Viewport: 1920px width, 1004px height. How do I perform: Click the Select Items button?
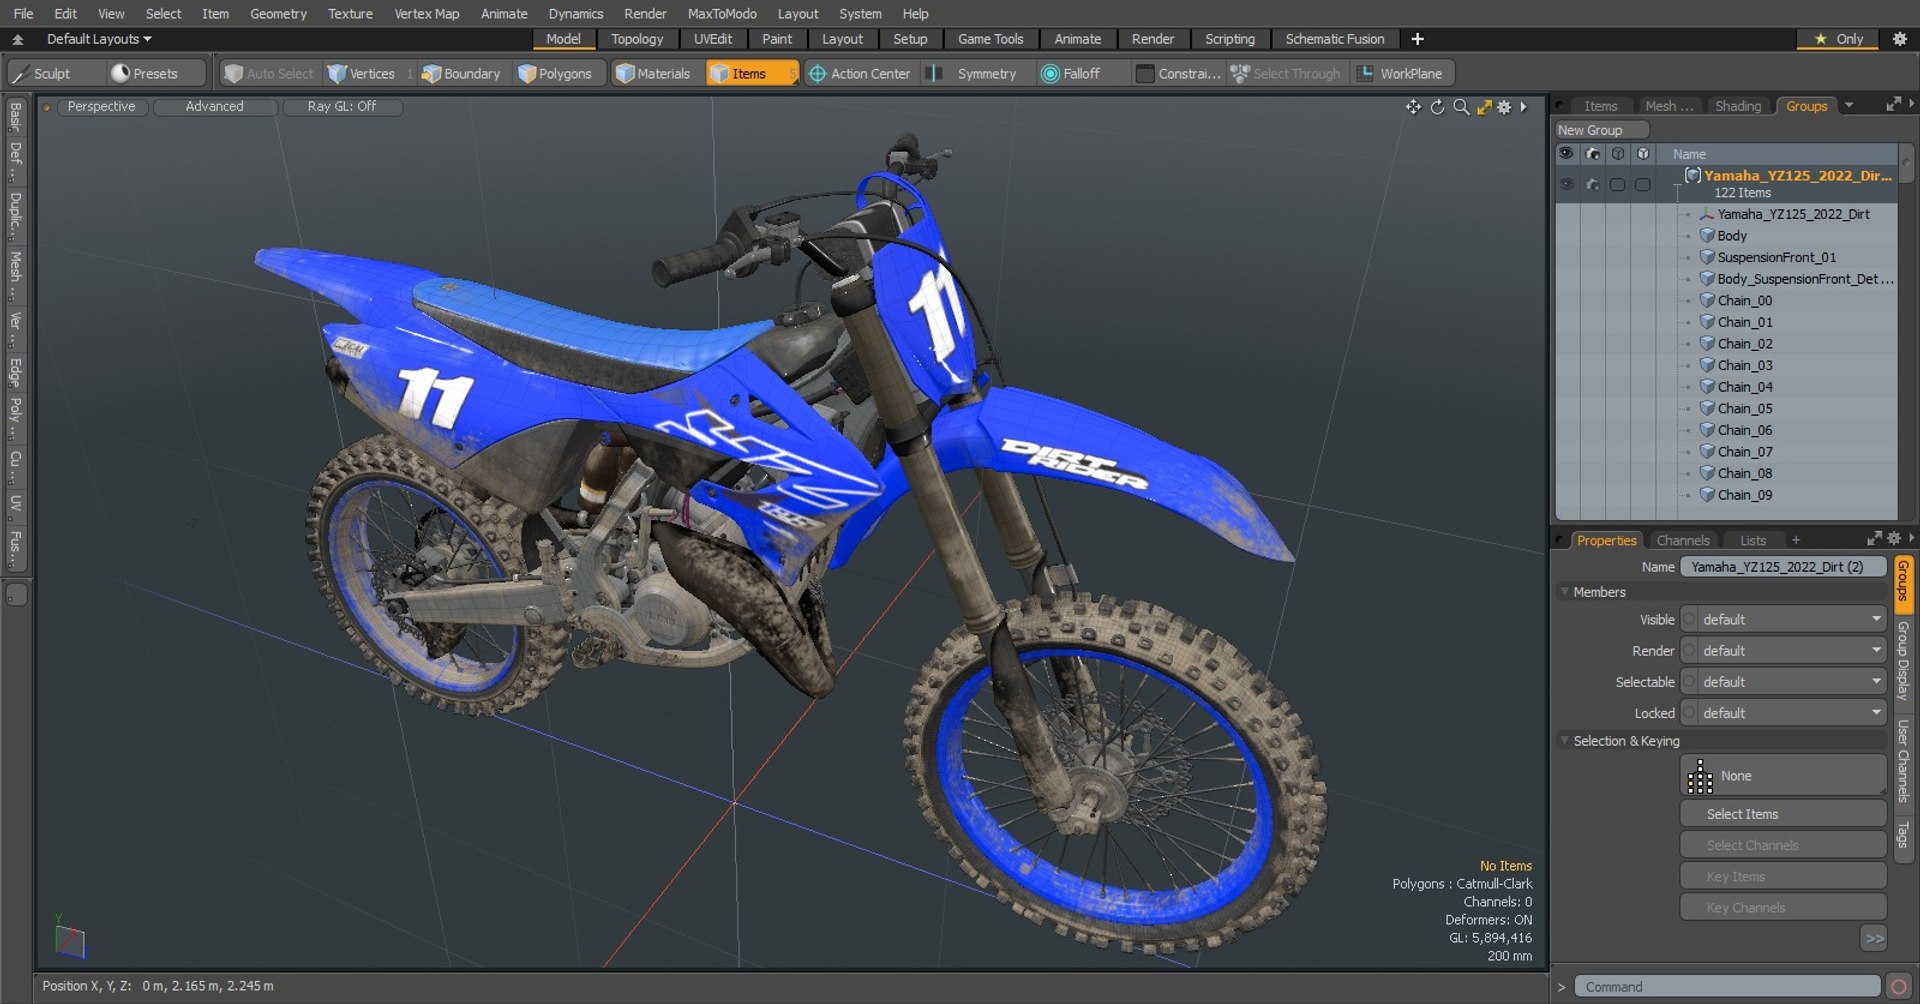(x=1783, y=814)
